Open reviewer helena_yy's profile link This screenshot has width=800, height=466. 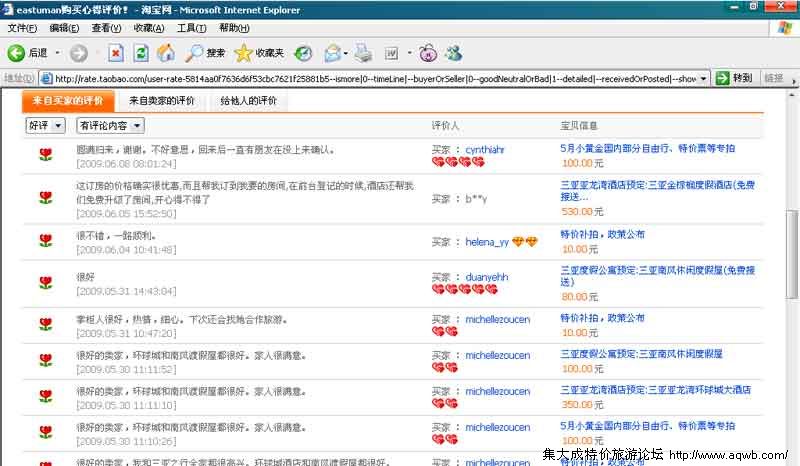click(x=487, y=242)
